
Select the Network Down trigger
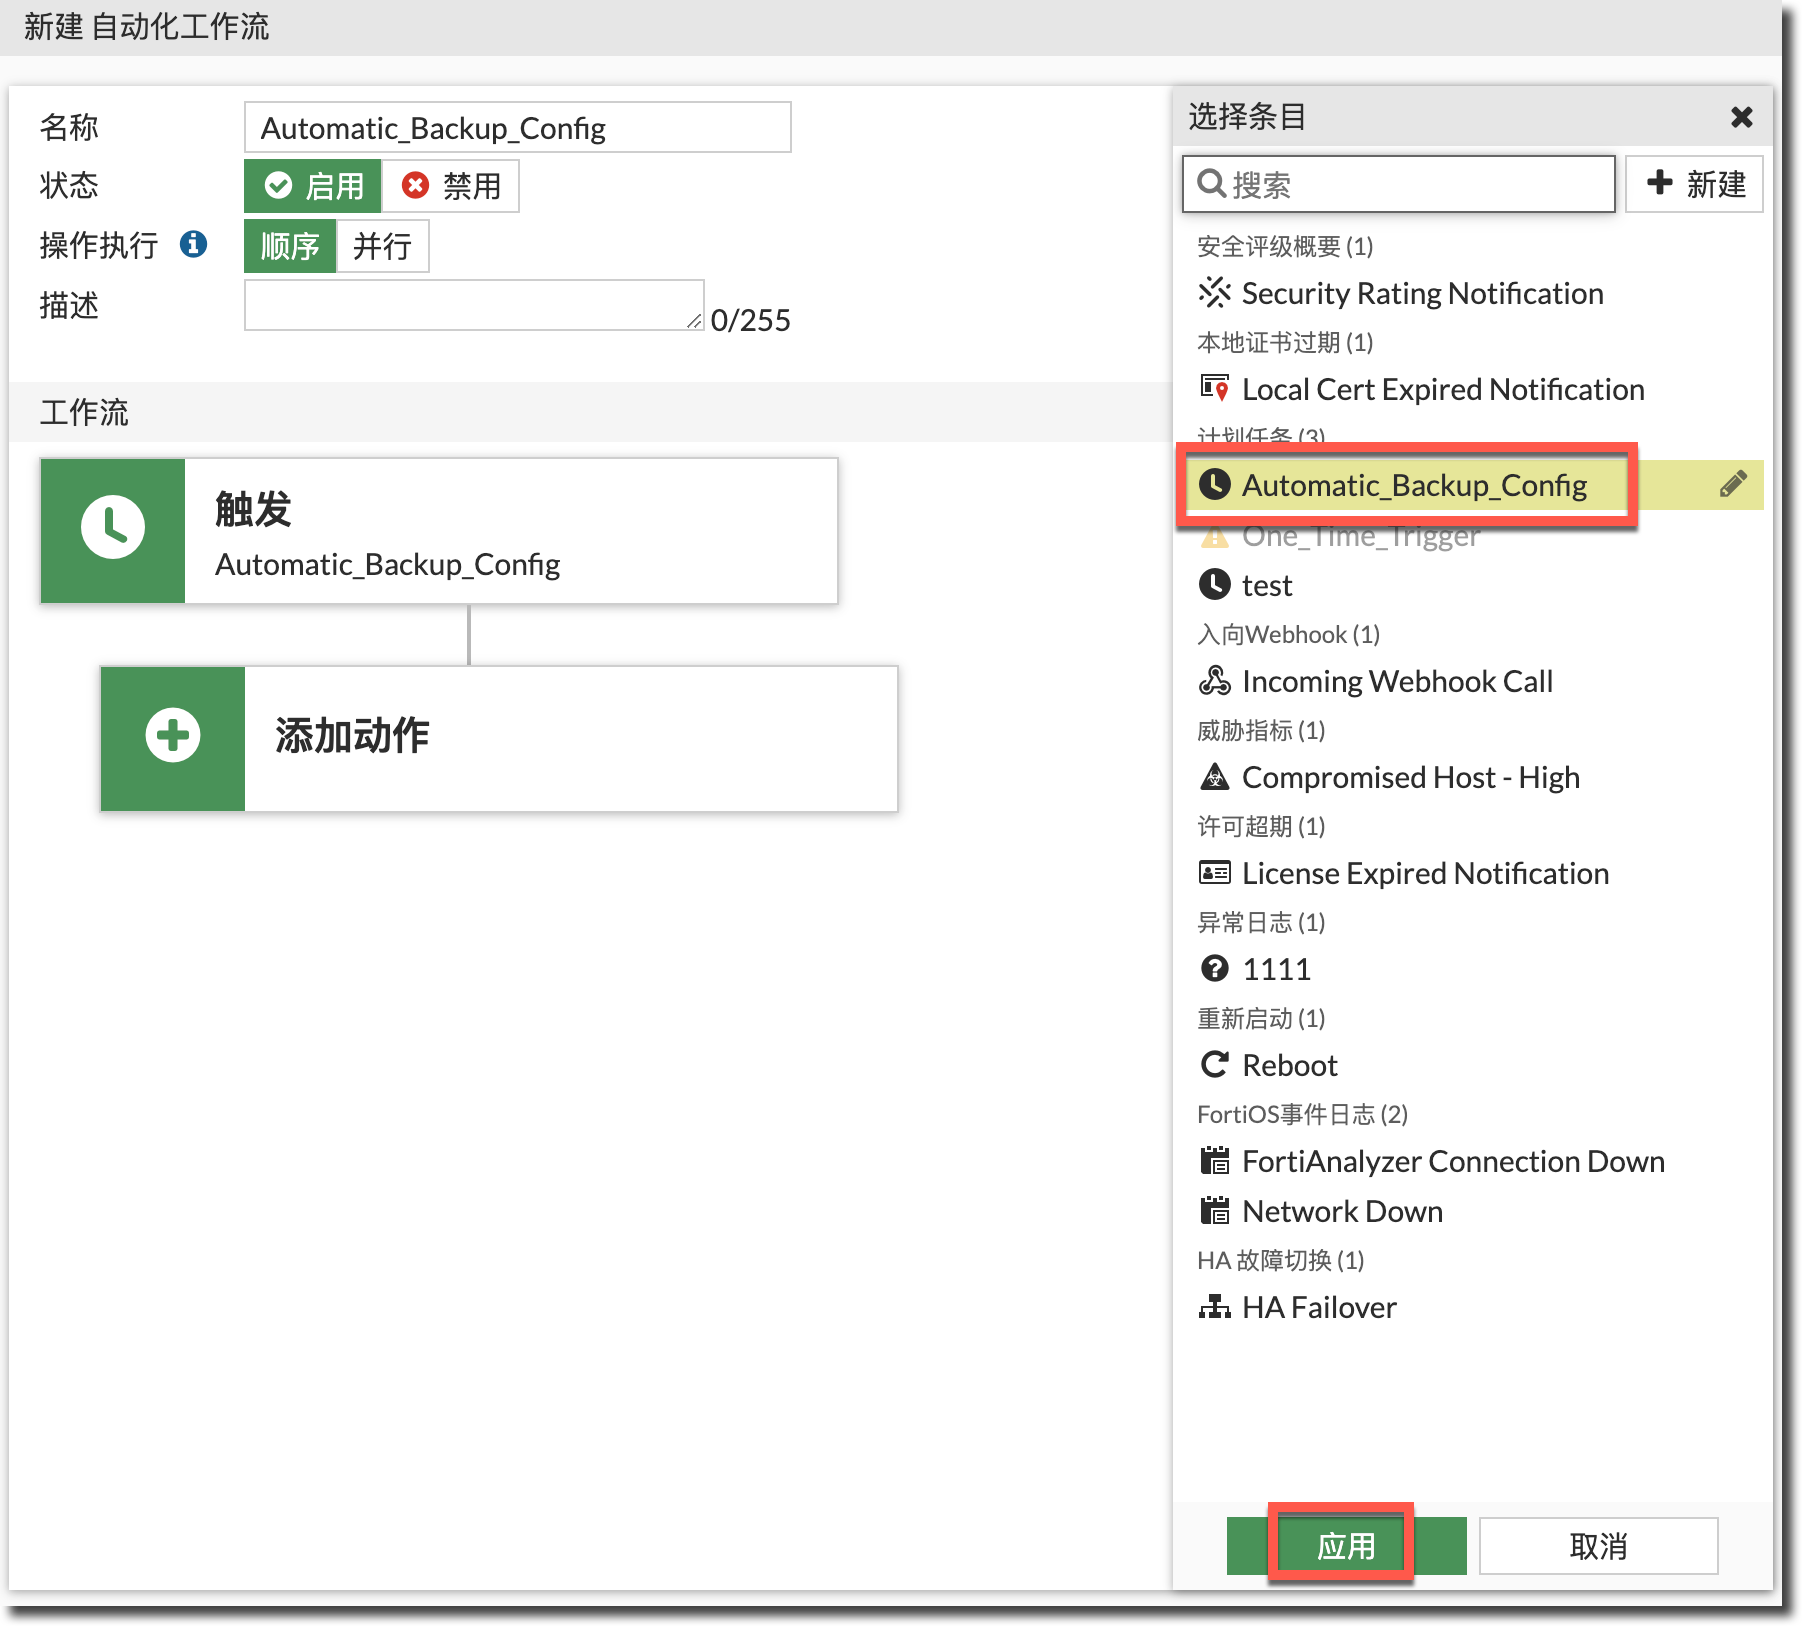click(1341, 1211)
